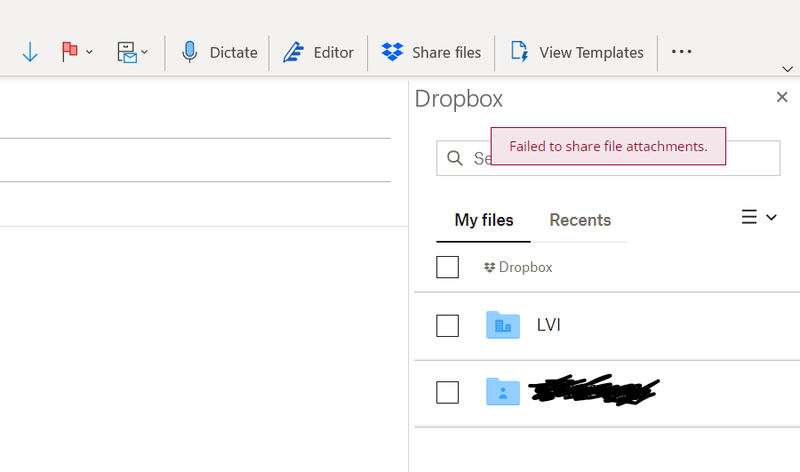Dismiss the Failed to share file attachments message

click(x=608, y=146)
